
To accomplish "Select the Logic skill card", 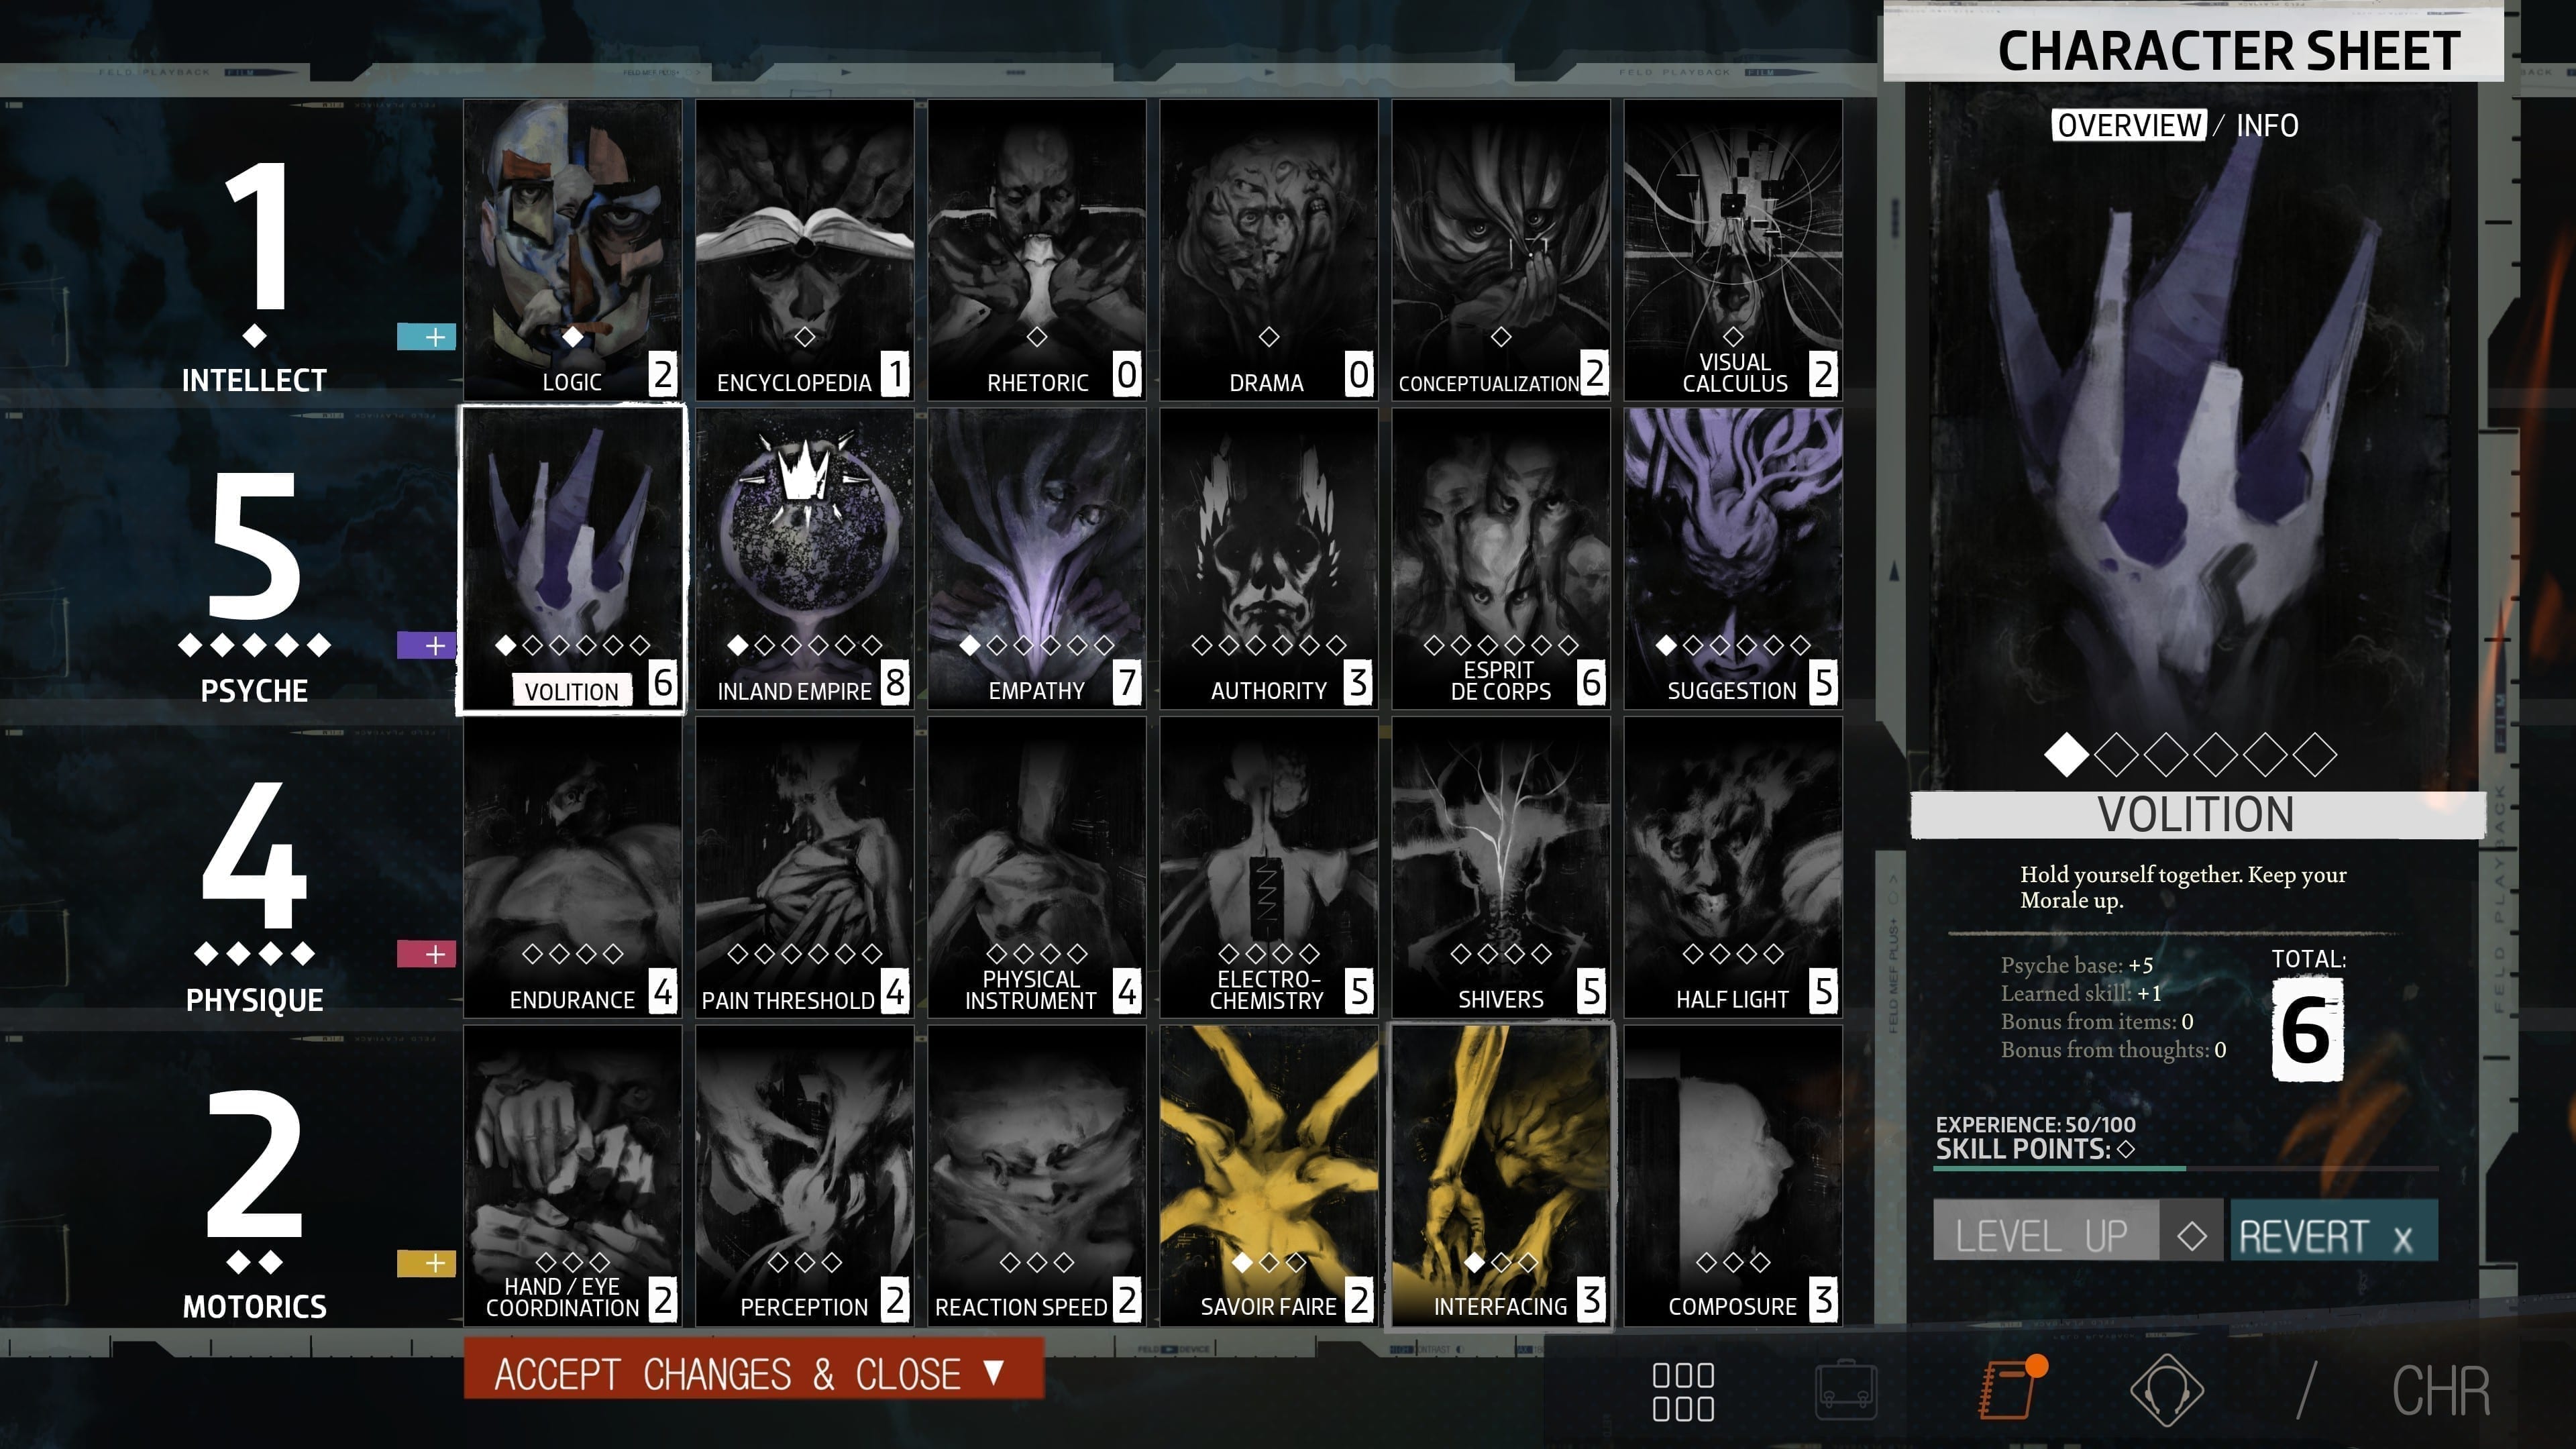I will point(572,249).
